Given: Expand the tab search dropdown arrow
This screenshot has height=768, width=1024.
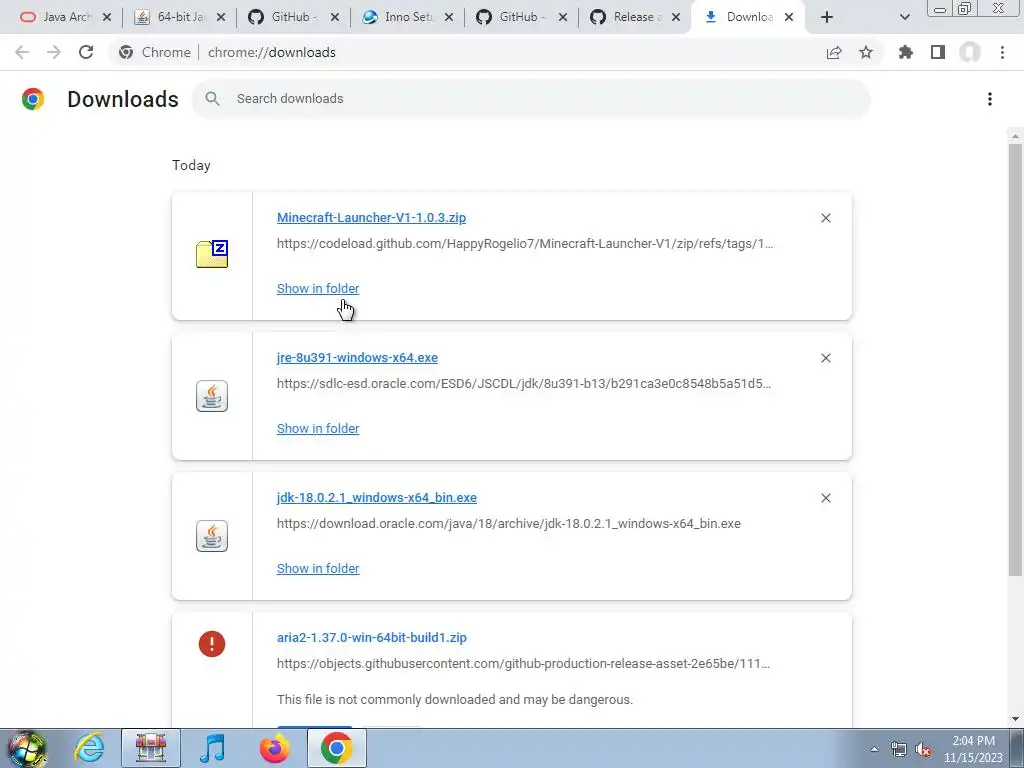Looking at the screenshot, I should (x=904, y=17).
